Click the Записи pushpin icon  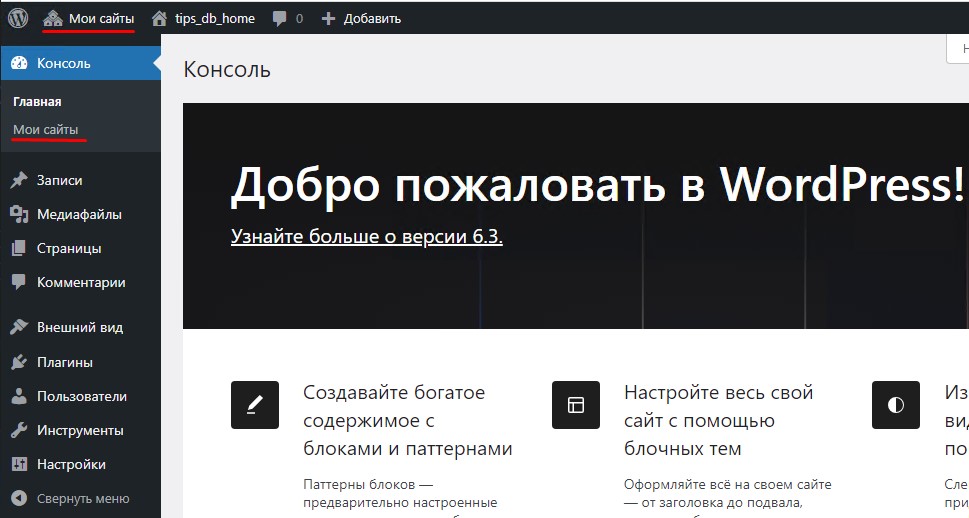18,181
